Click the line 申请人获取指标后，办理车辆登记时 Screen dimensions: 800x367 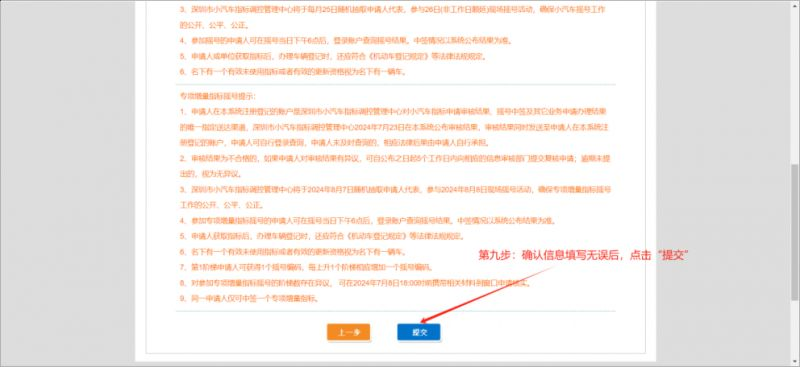click(321, 236)
